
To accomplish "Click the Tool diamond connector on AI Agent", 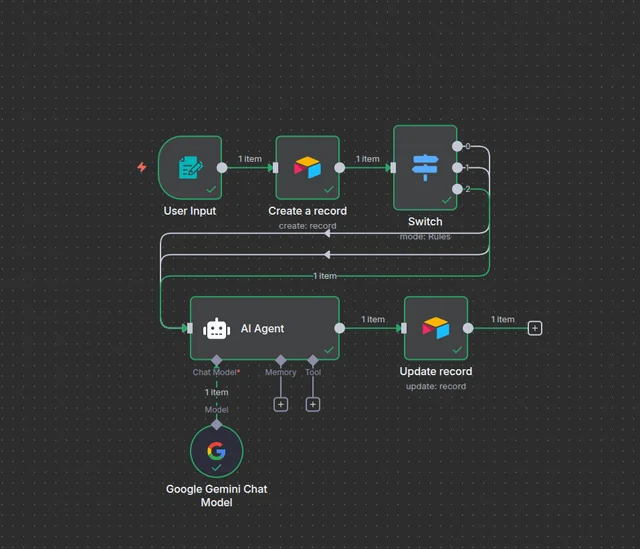I will tap(313, 360).
